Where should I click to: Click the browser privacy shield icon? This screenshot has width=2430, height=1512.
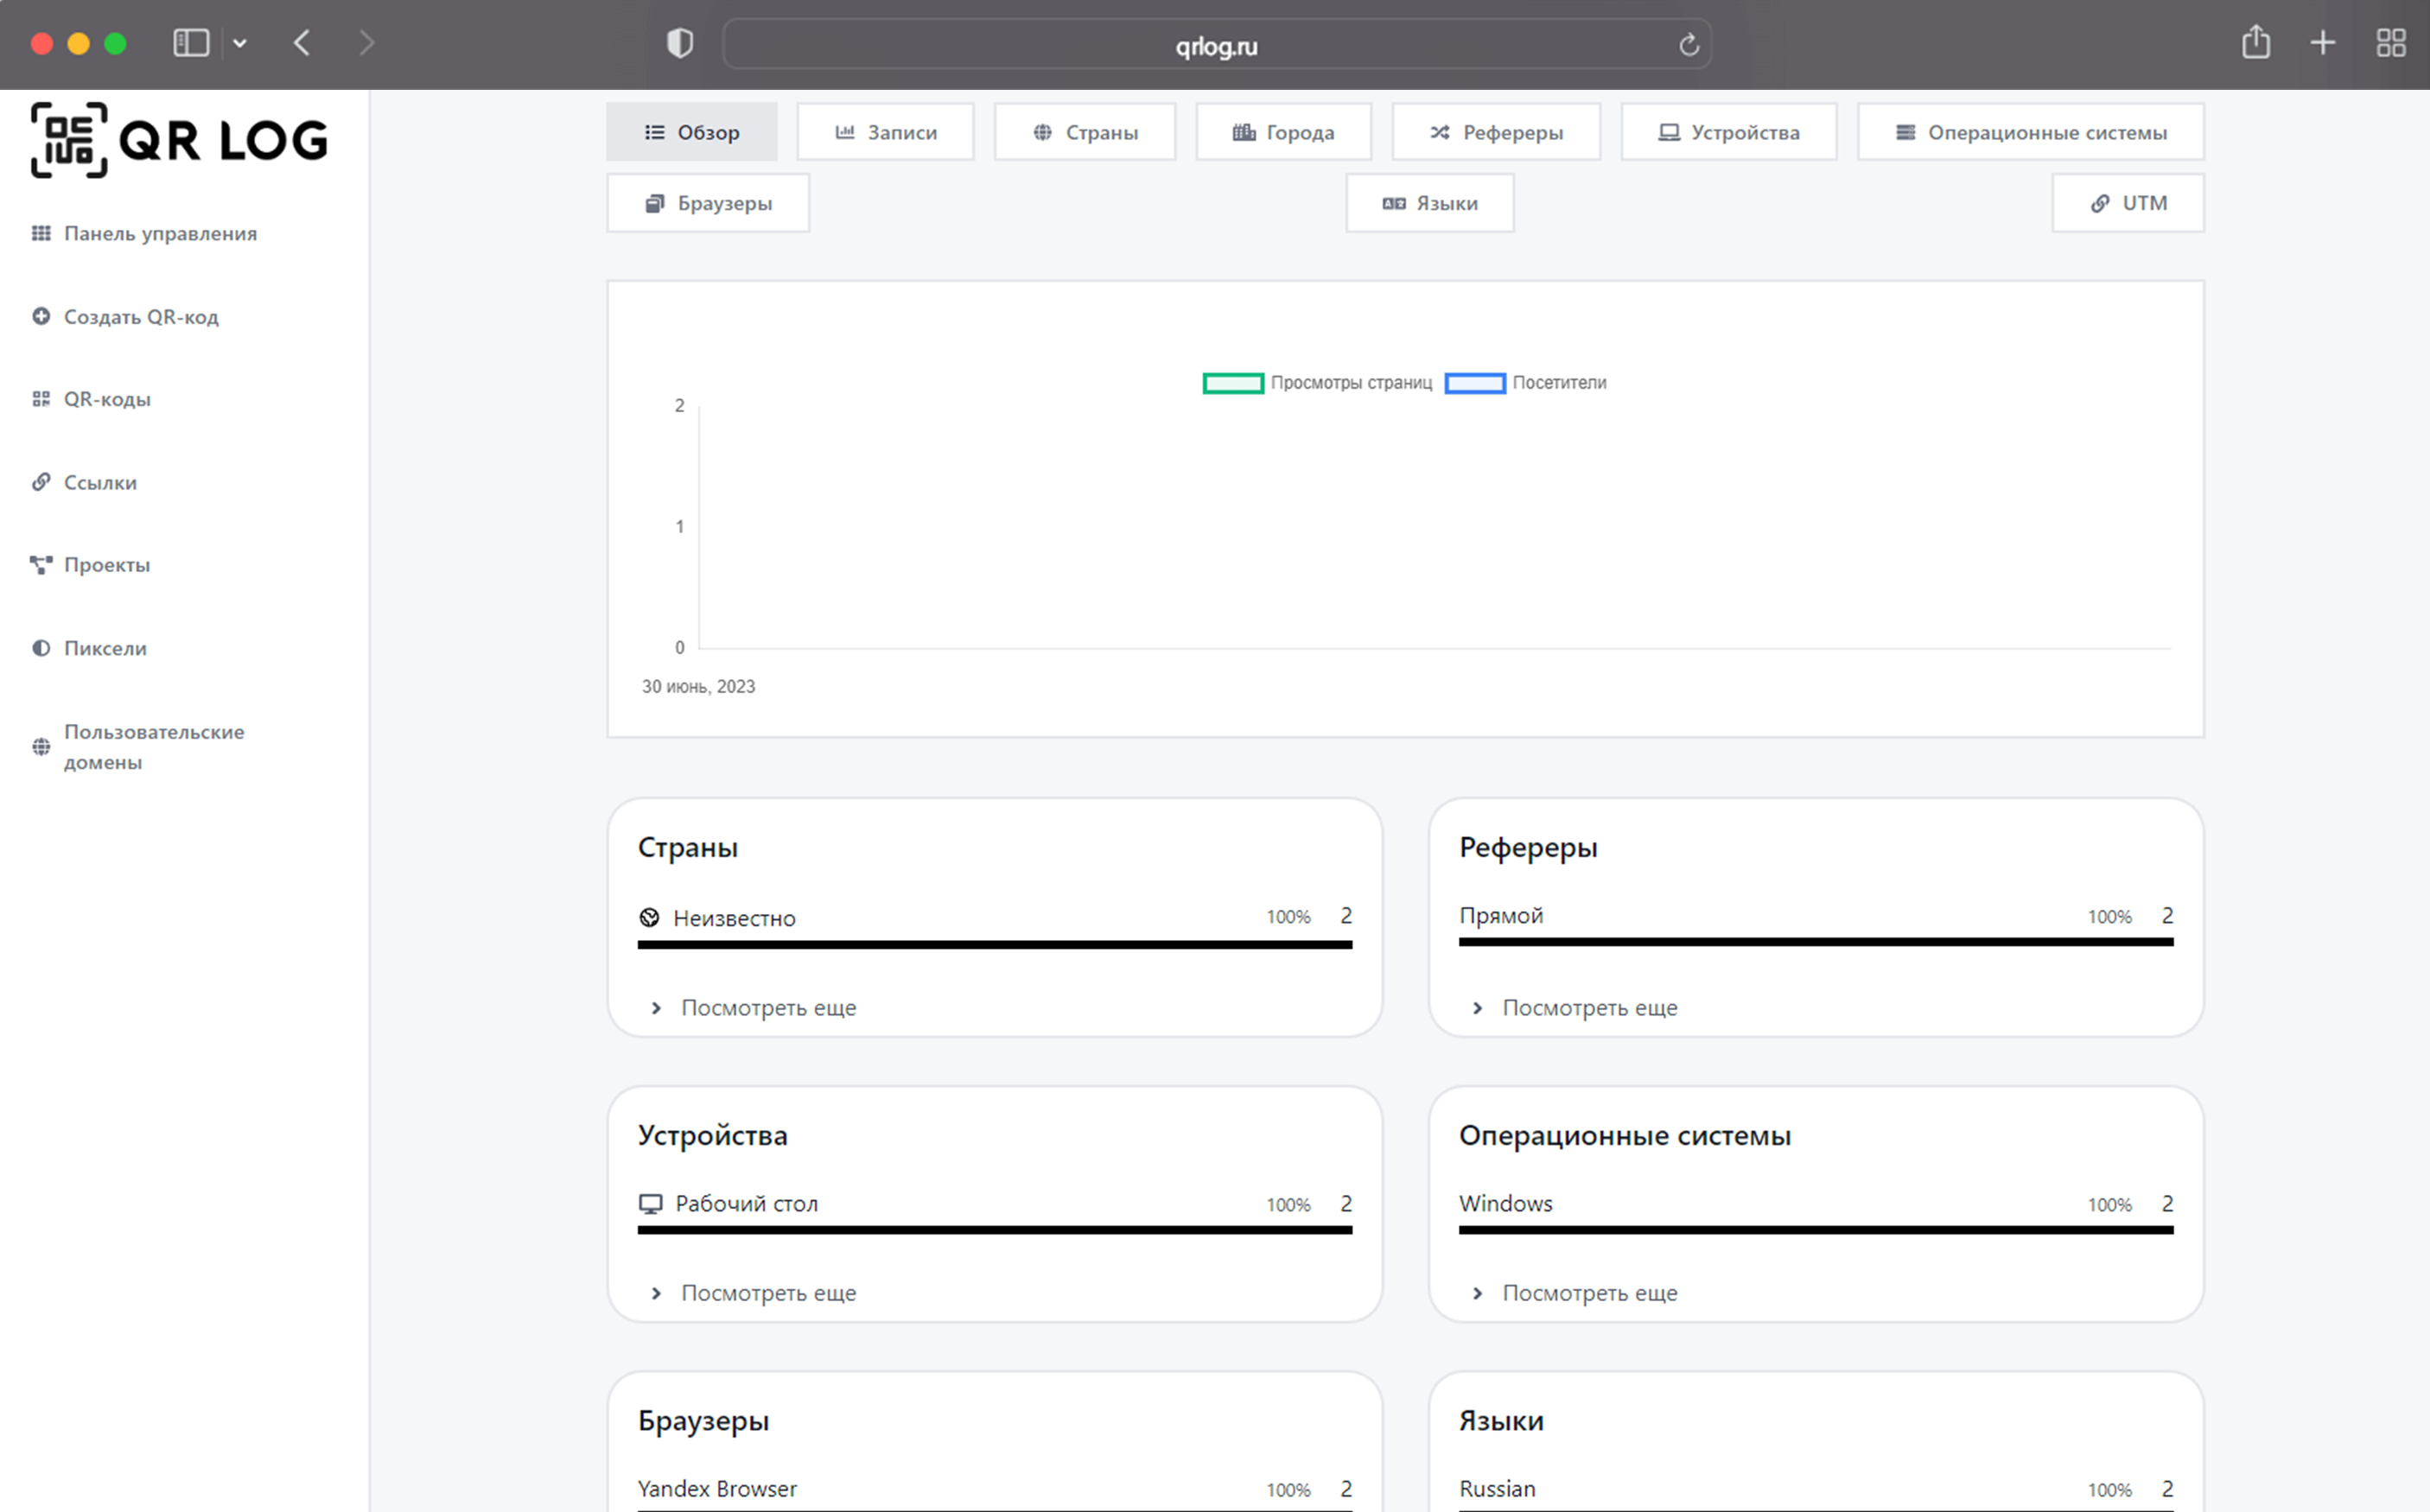pos(680,44)
